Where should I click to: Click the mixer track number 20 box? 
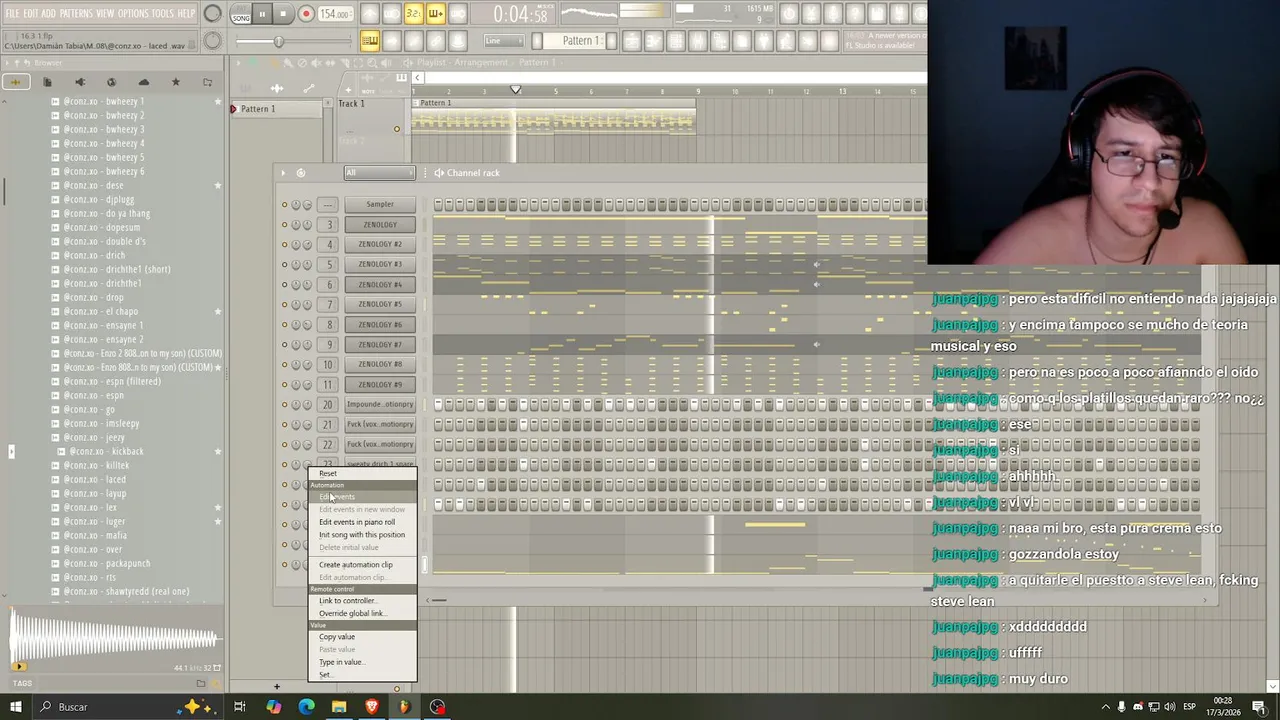coord(328,404)
